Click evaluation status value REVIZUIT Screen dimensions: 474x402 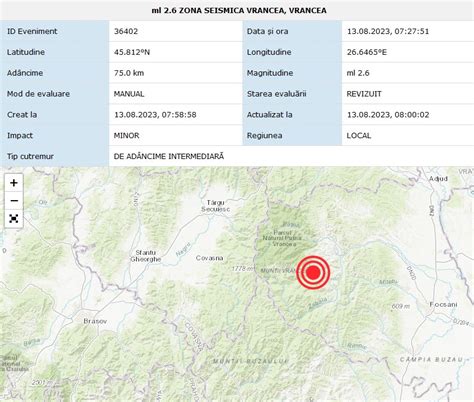pos(364,94)
